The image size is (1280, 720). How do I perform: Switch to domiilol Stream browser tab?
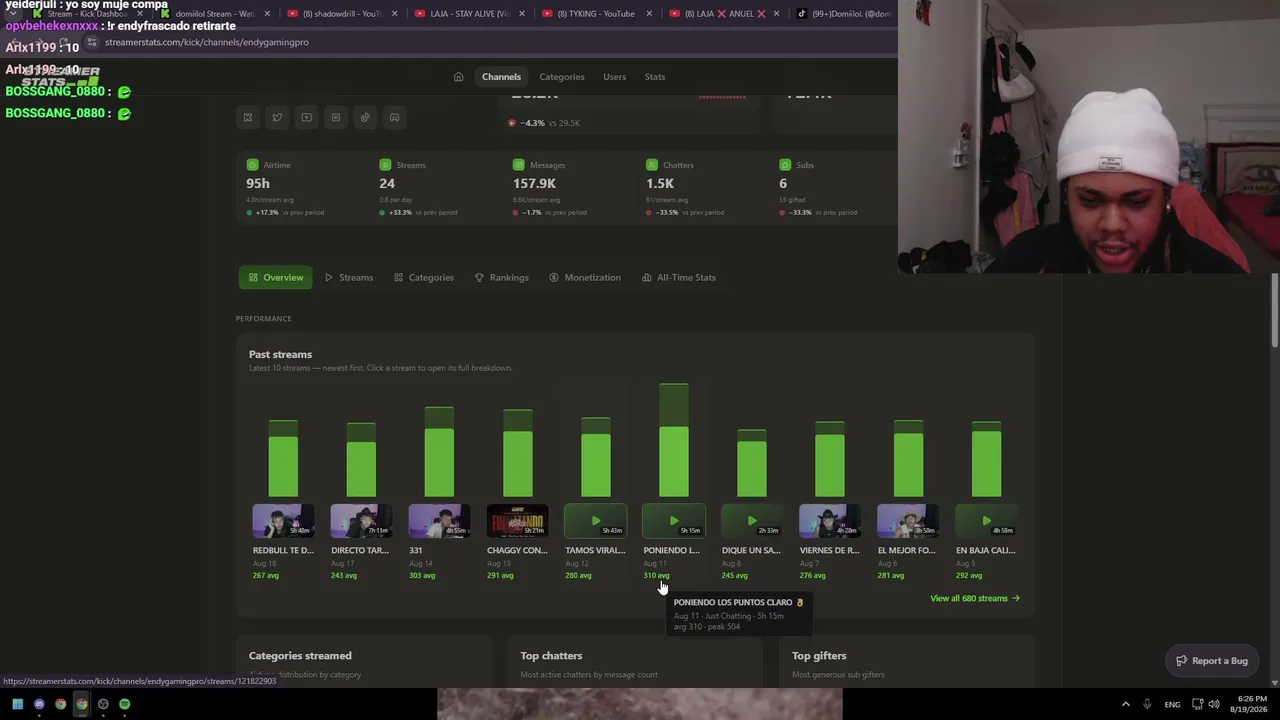[x=214, y=14]
